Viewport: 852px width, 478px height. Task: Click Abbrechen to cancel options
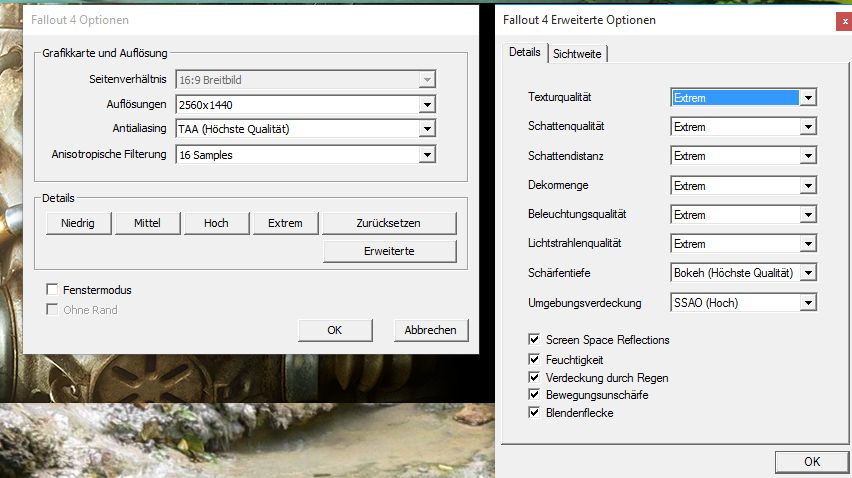click(430, 330)
